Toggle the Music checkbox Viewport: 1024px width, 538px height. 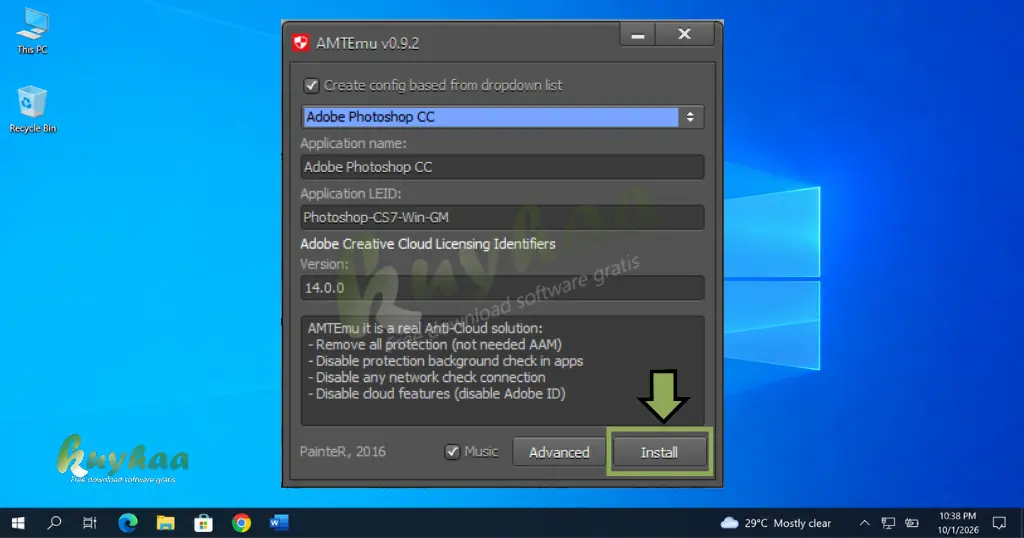point(452,452)
